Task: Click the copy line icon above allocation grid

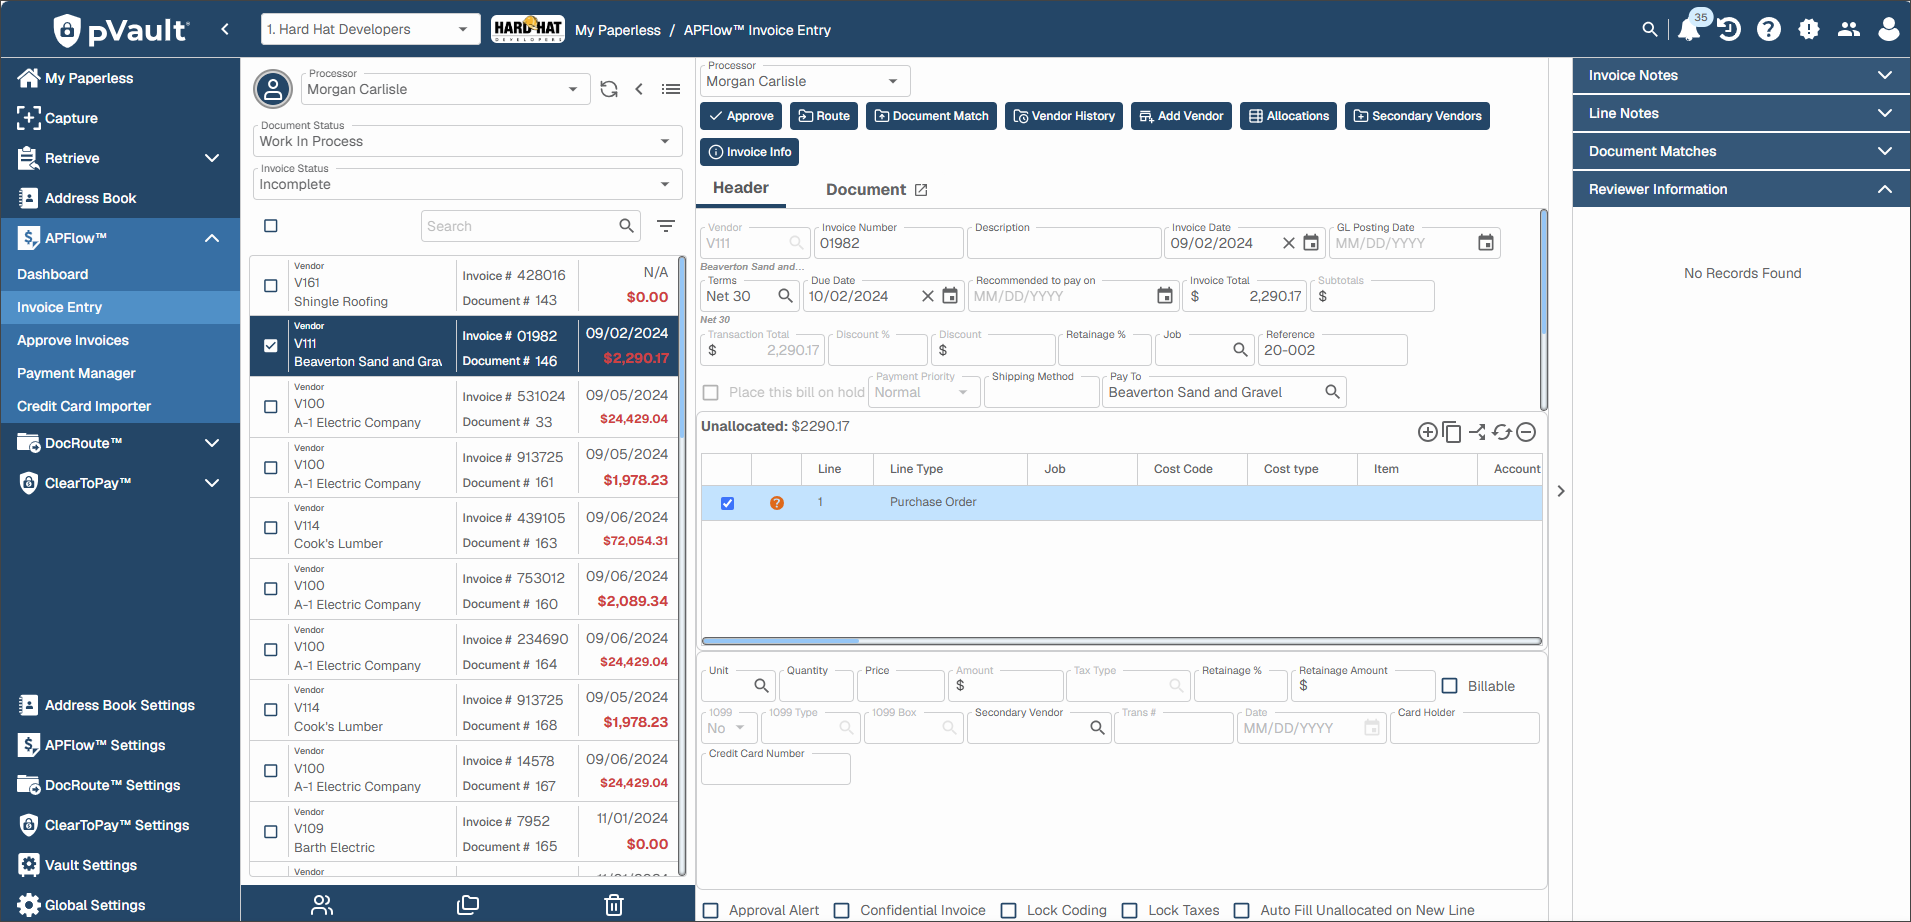Action: coord(1452,432)
